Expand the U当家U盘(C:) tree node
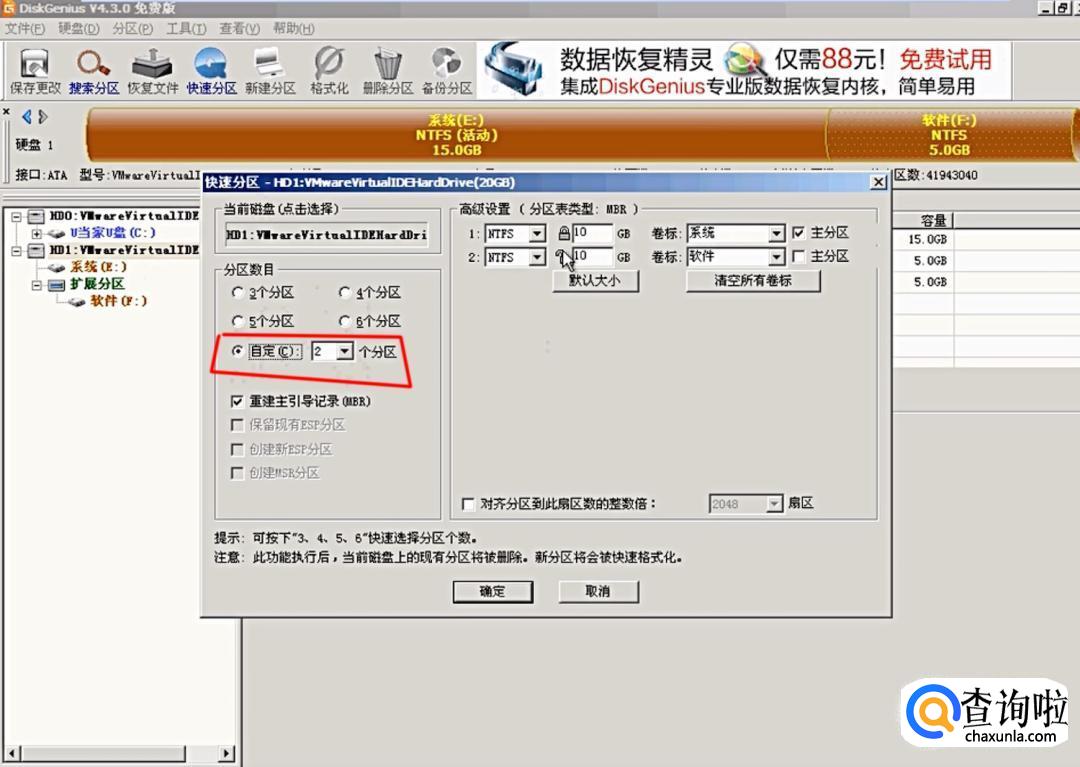This screenshot has width=1080, height=767. tap(36, 233)
